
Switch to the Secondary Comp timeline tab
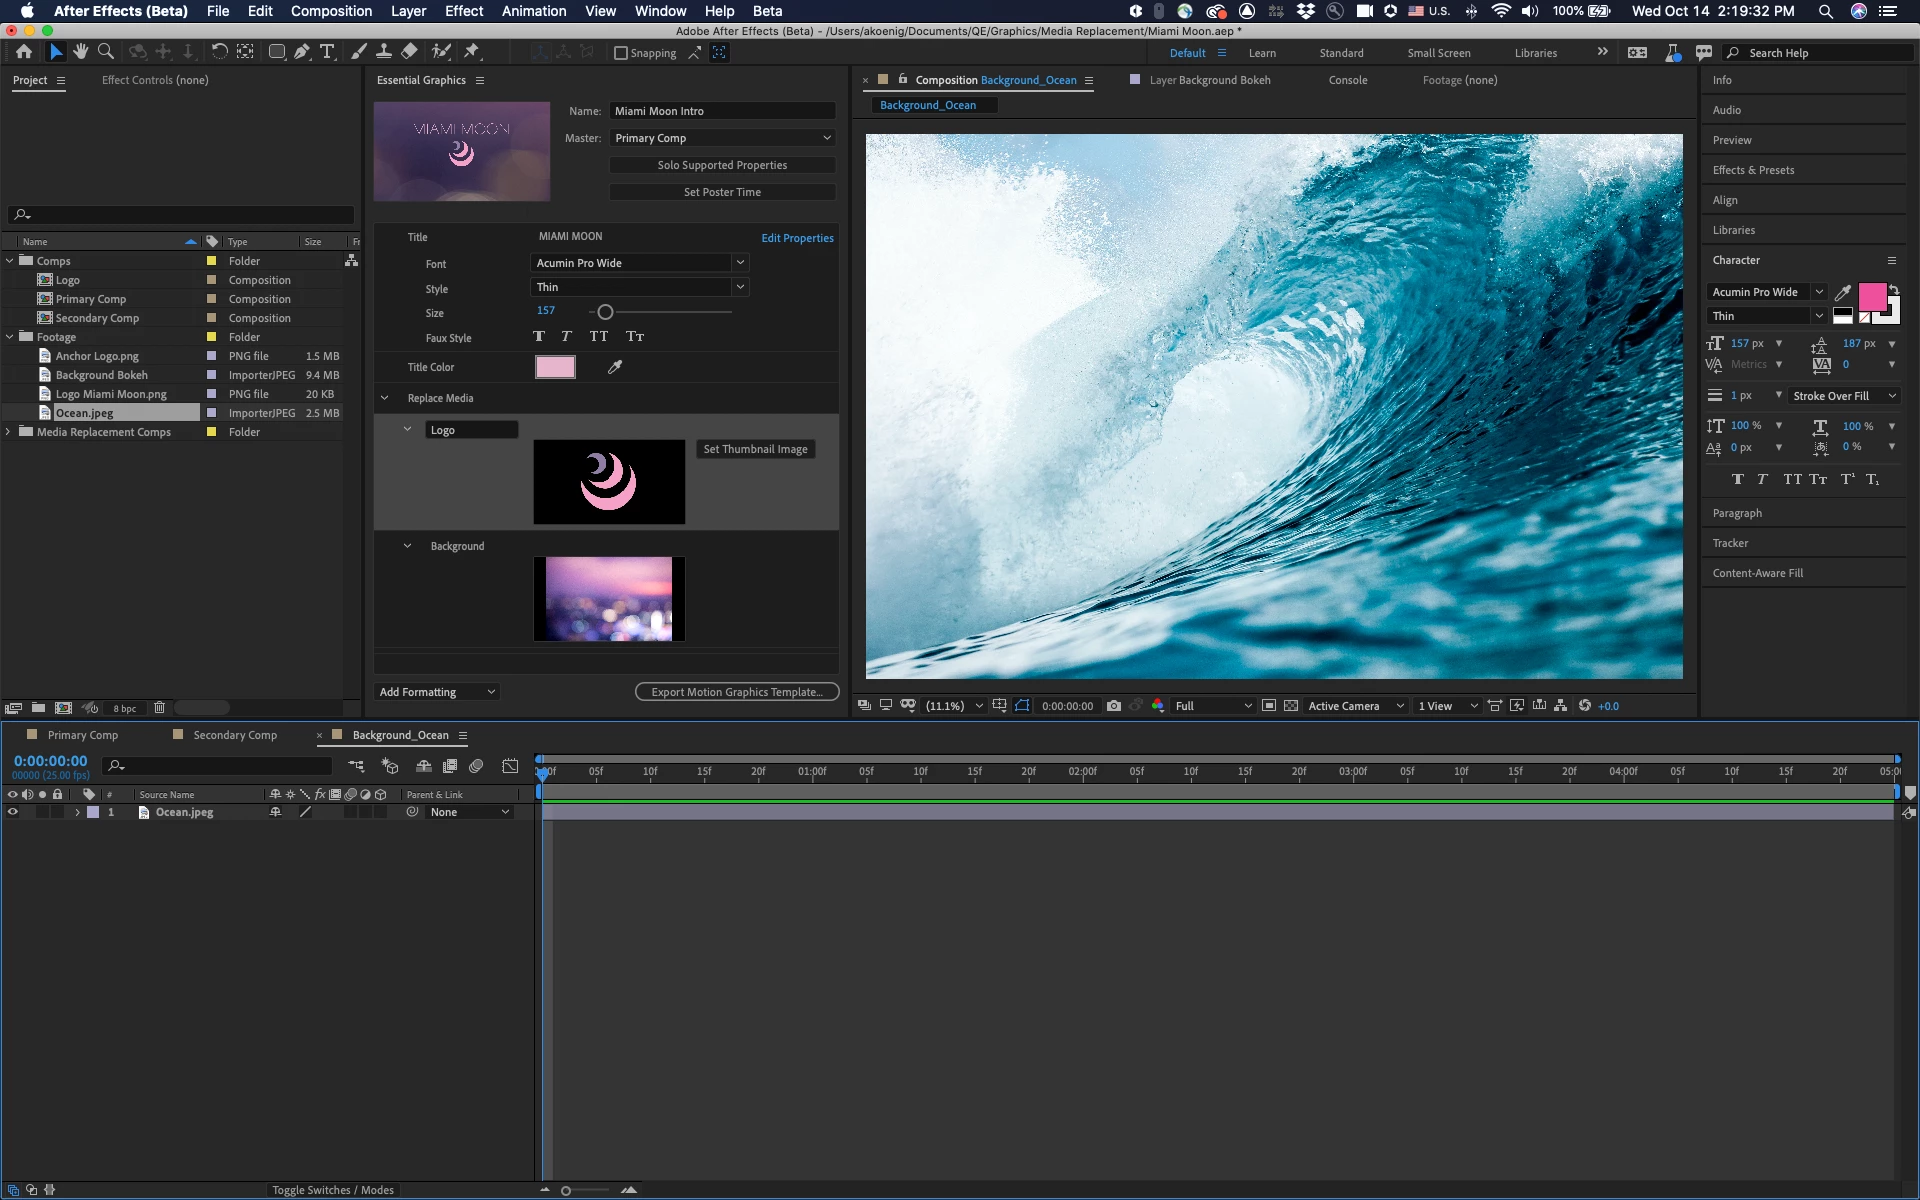tap(234, 735)
